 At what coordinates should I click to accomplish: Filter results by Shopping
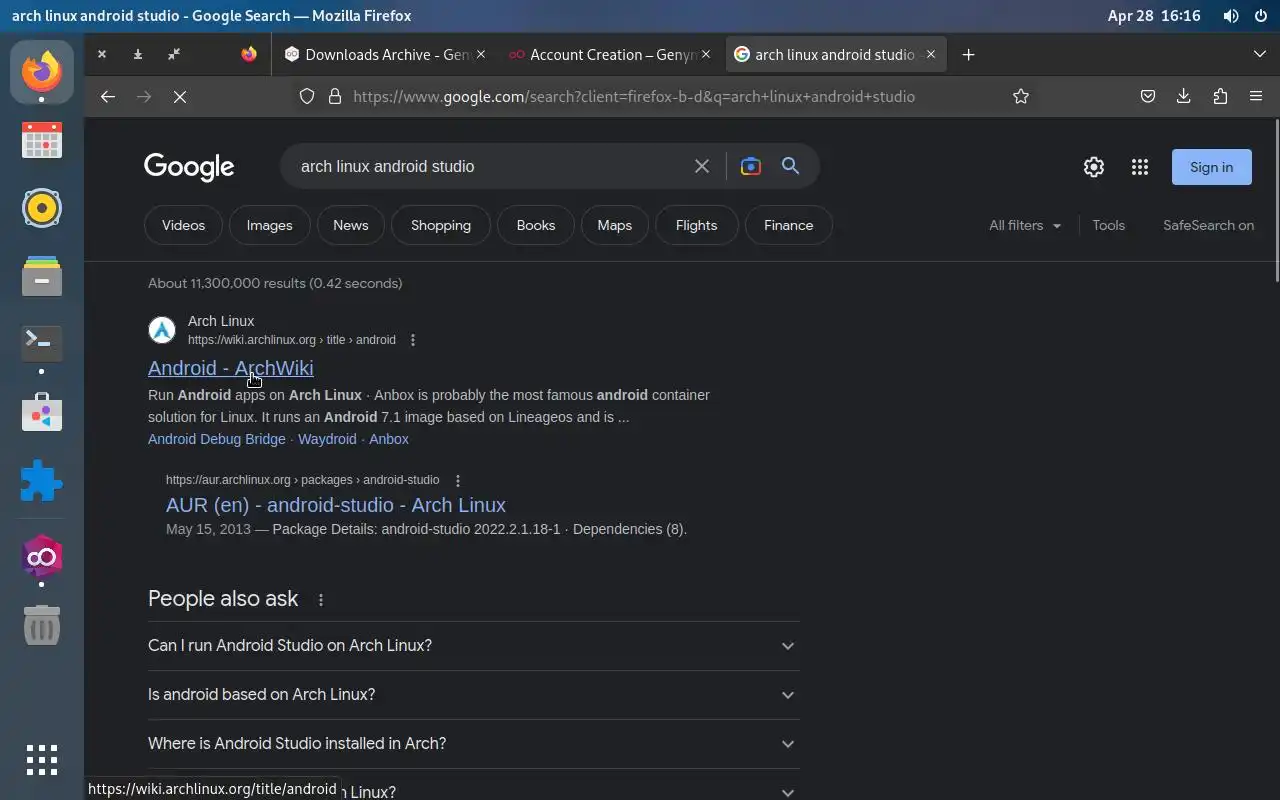click(441, 225)
